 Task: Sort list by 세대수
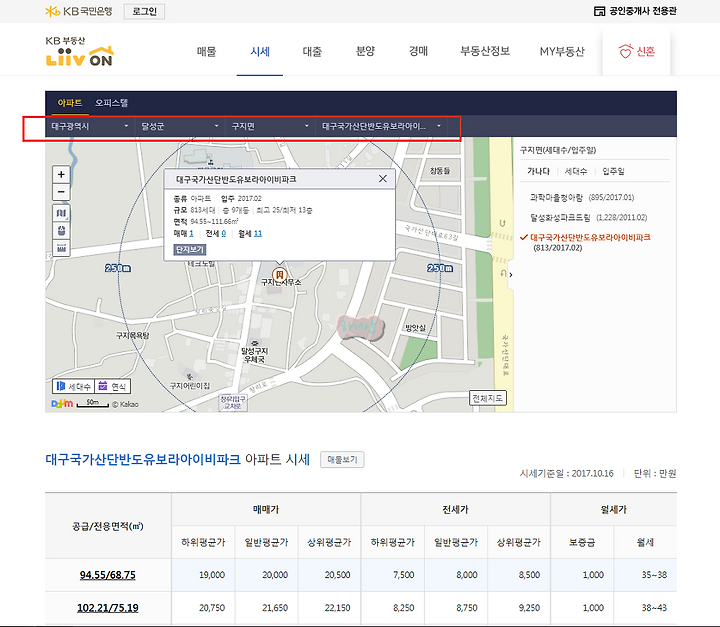tap(576, 171)
